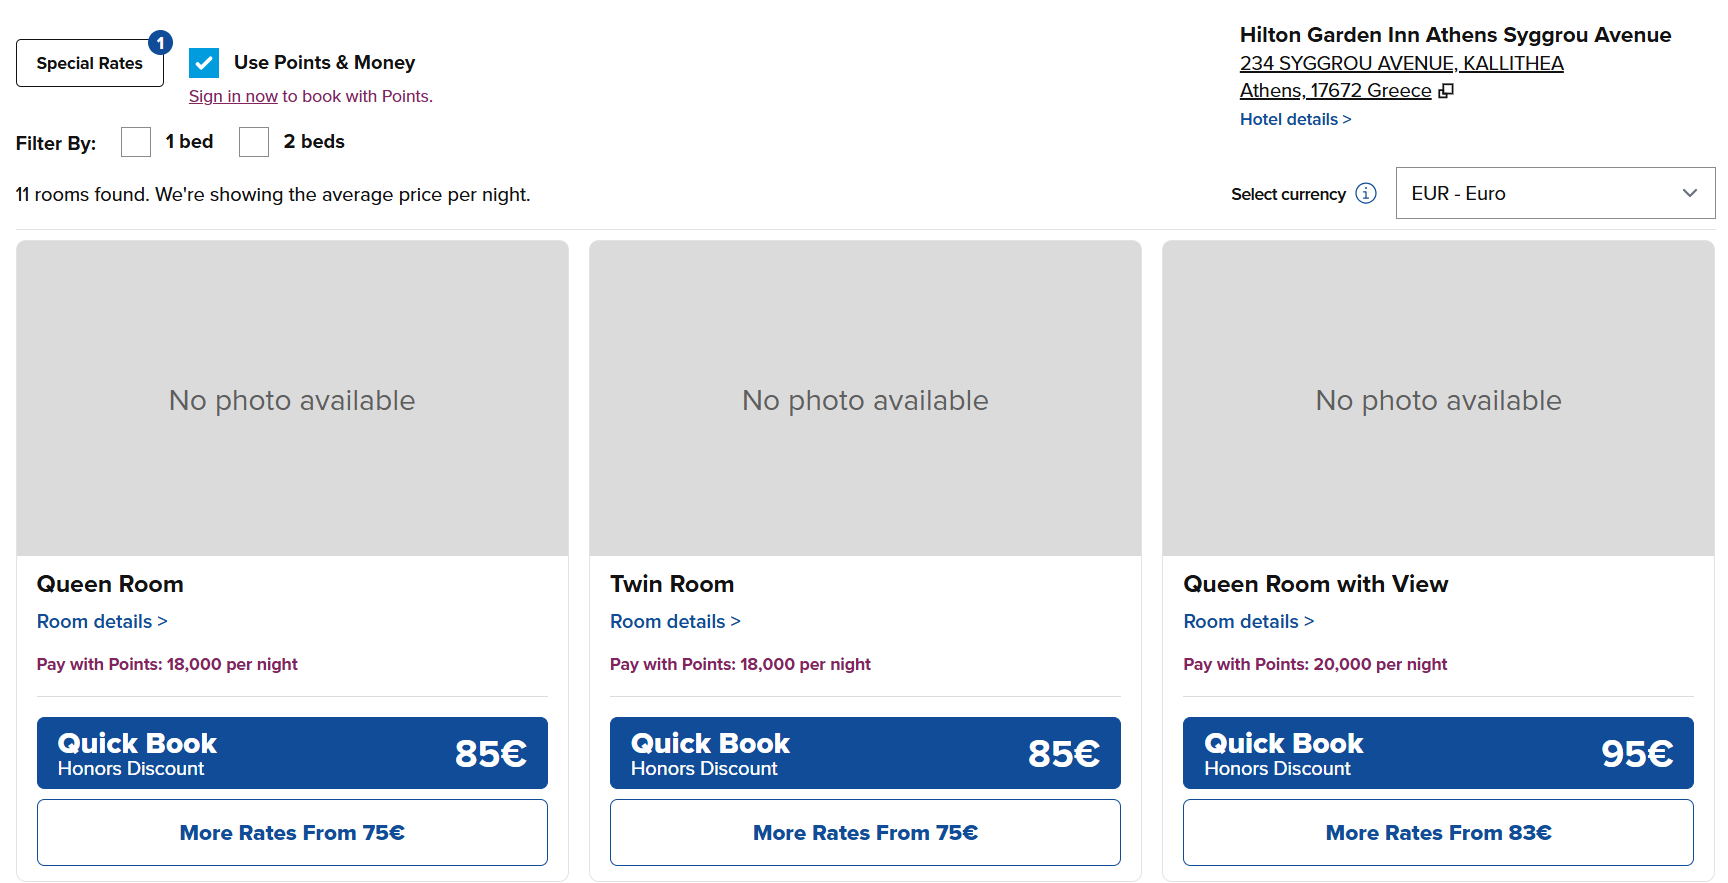1728x883 pixels.
Task: Open the Special Rates button
Action: point(89,64)
